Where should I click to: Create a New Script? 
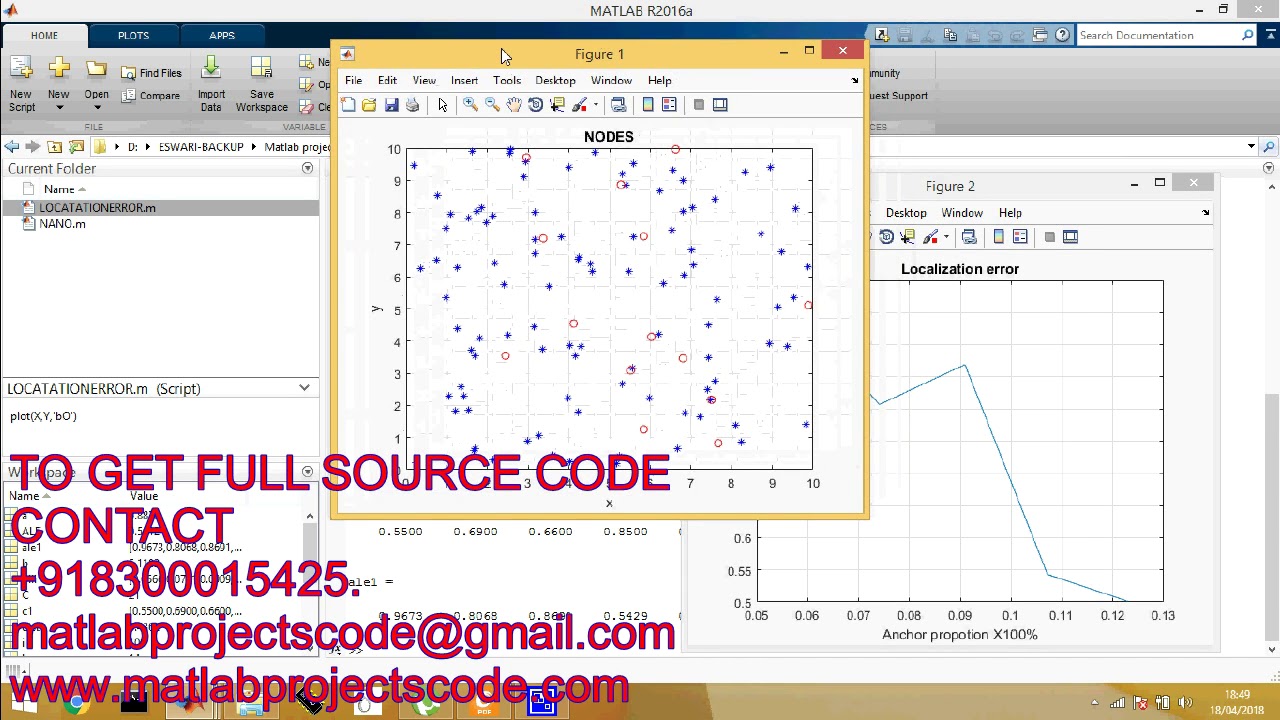coord(21,83)
